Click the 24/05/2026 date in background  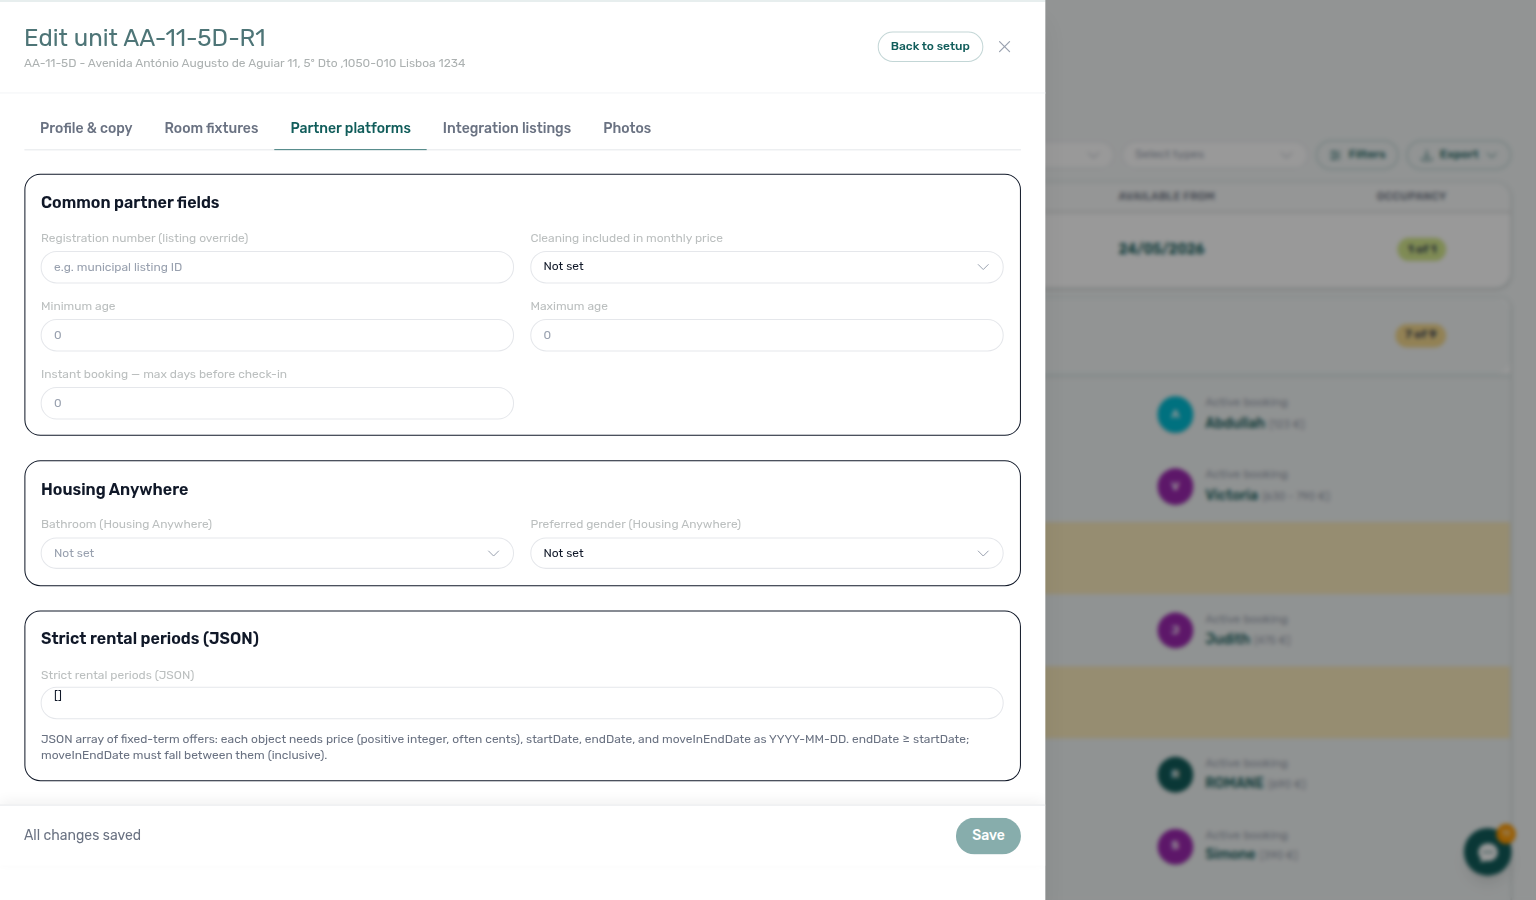coord(1161,249)
